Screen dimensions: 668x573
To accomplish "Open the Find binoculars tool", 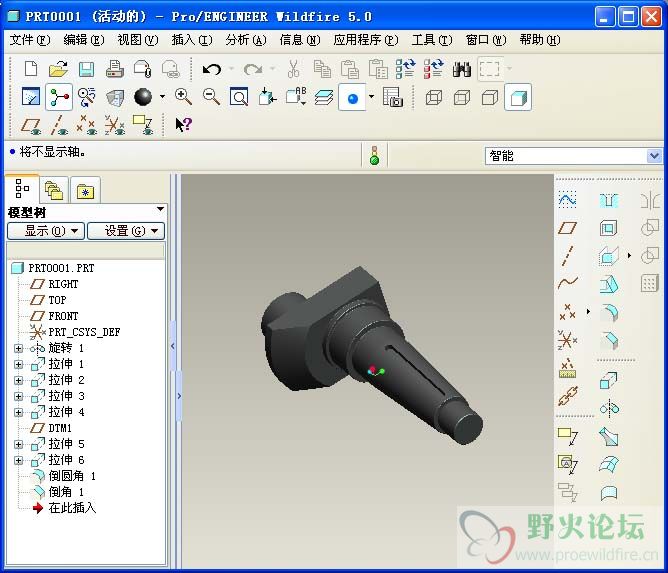I will coord(461,69).
